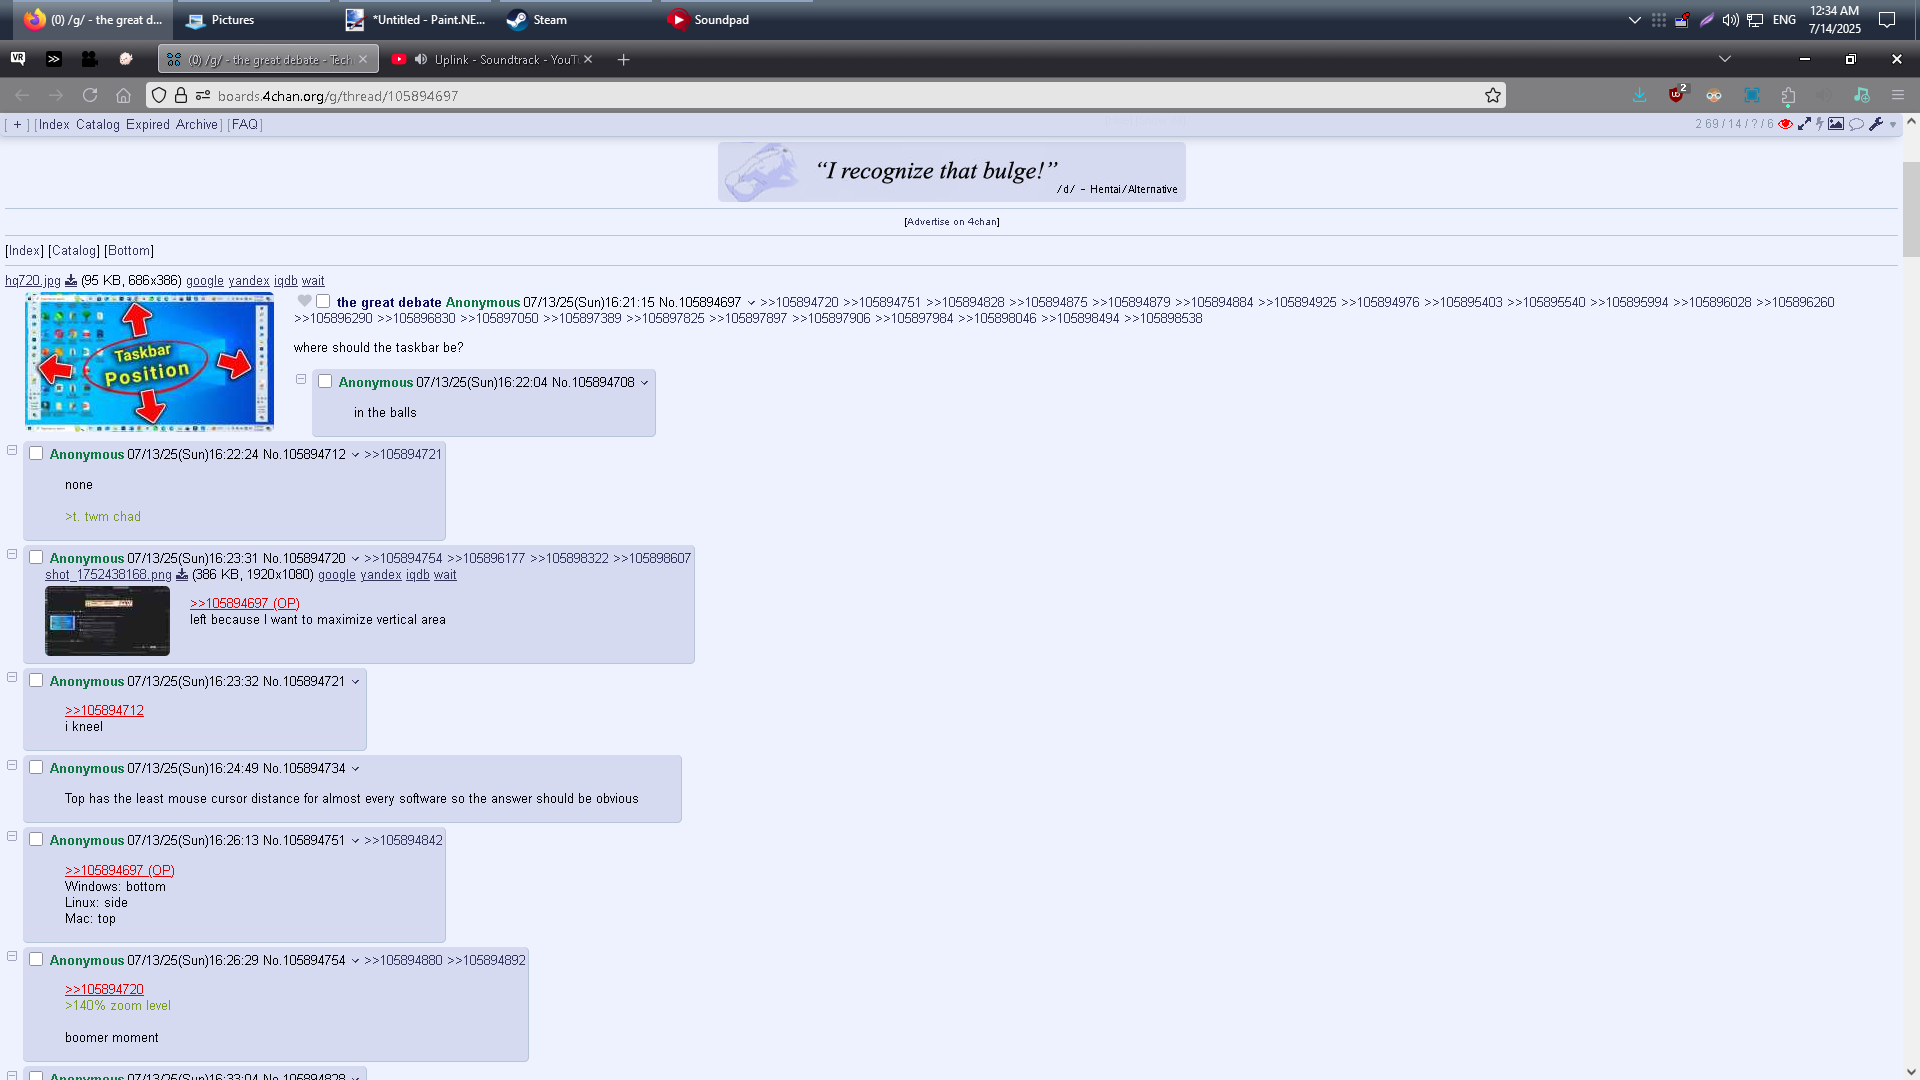Image resolution: width=1920 pixels, height=1080 pixels.
Task: Open the Windows notification center icon
Action: 1887,20
